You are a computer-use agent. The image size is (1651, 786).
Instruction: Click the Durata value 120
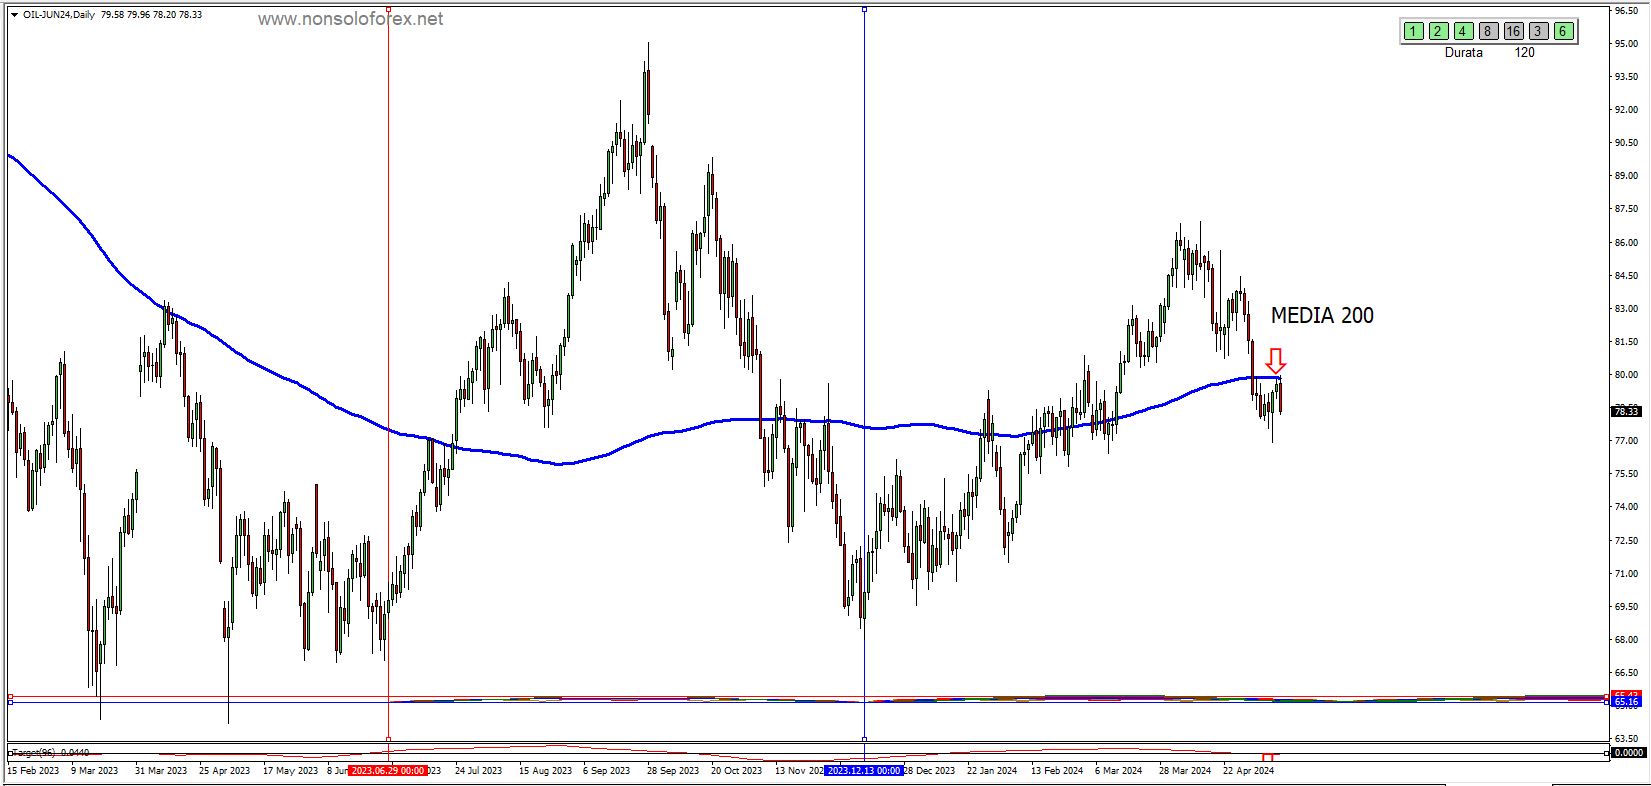tap(1524, 52)
